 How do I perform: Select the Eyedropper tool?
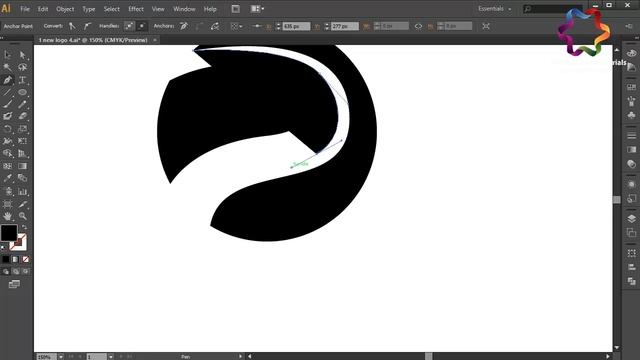pyautogui.click(x=8, y=178)
